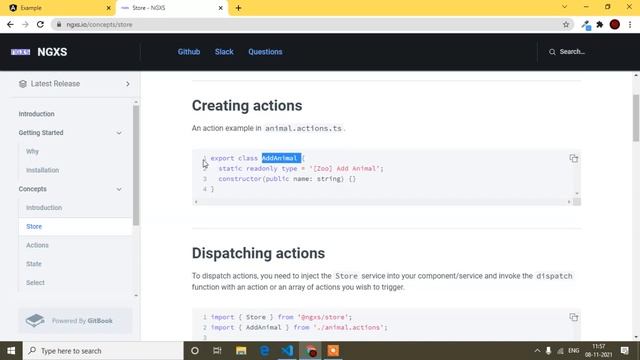Viewport: 640px width, 360px height.
Task: Click the GitBook logo icon
Action: click(x=35, y=320)
